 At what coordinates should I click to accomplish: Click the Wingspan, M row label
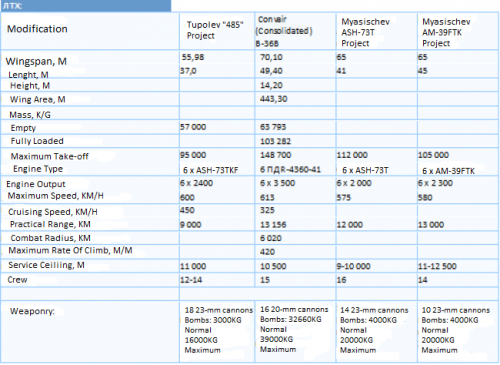[x=36, y=61]
